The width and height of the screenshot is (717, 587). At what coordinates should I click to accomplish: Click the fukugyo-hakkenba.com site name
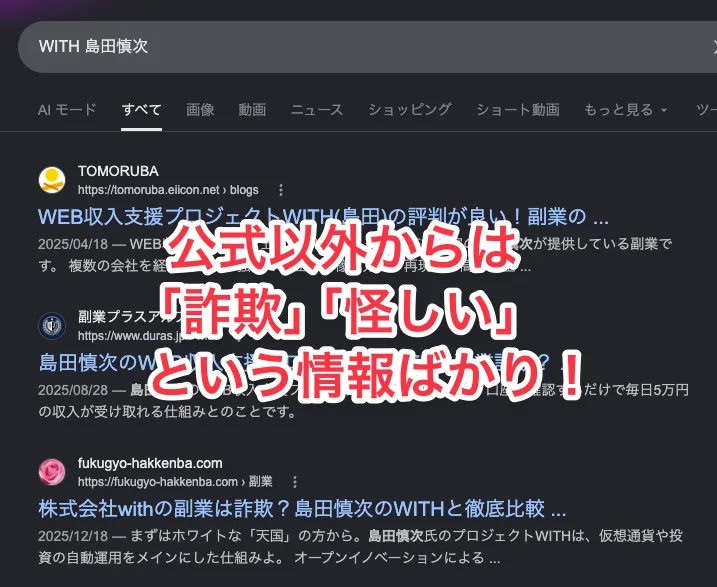click(x=150, y=463)
